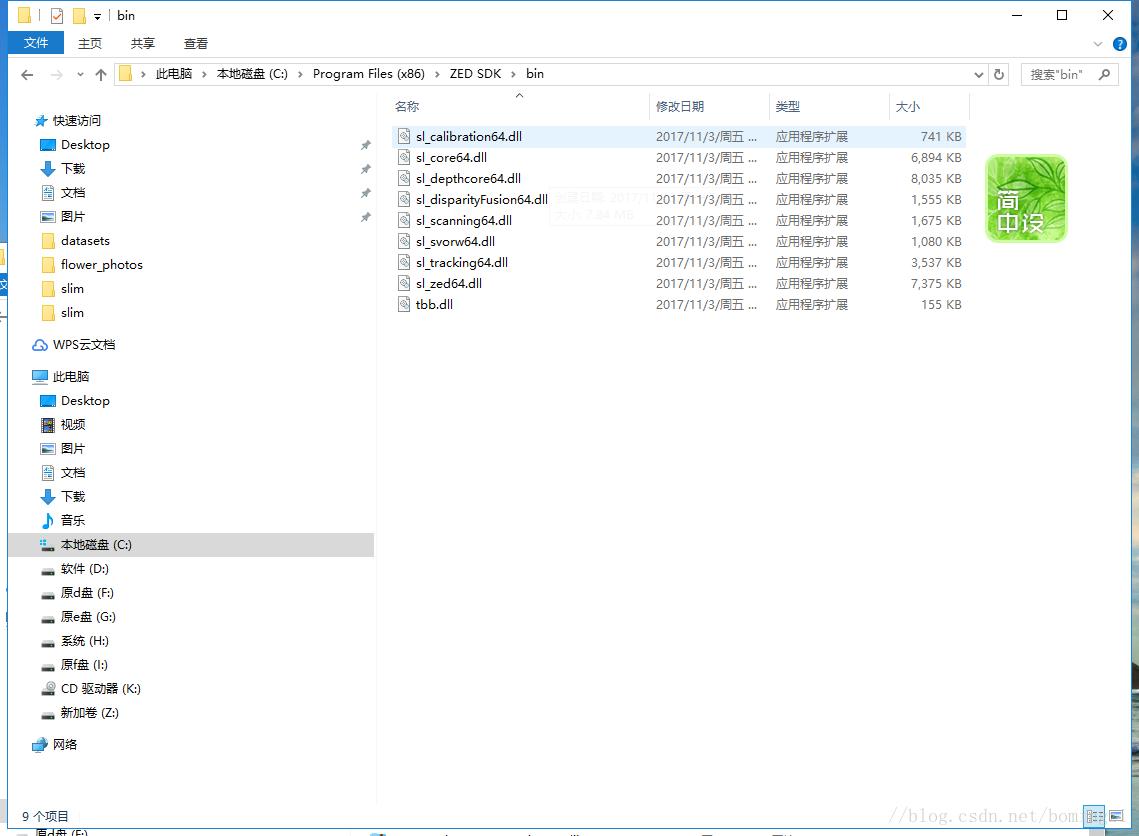The image size is (1139, 836).
Task: Expand the ribbon with the chevron
Action: (x=1098, y=44)
